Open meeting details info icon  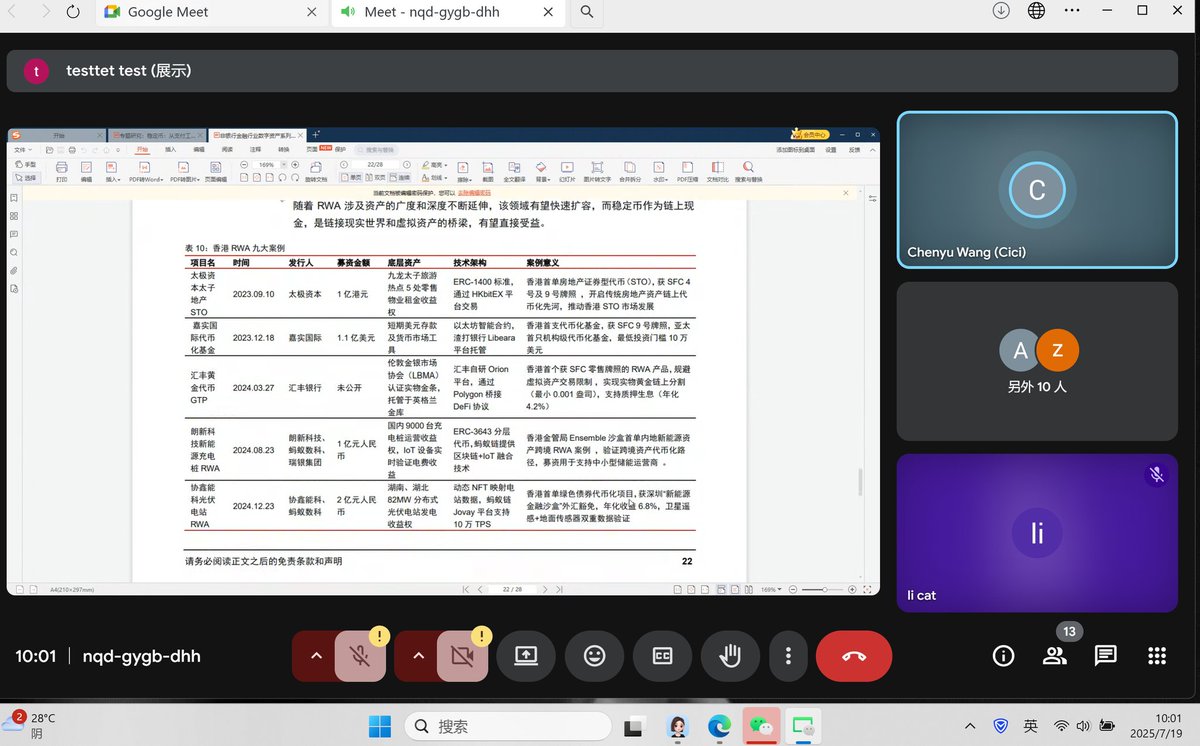click(x=1003, y=656)
